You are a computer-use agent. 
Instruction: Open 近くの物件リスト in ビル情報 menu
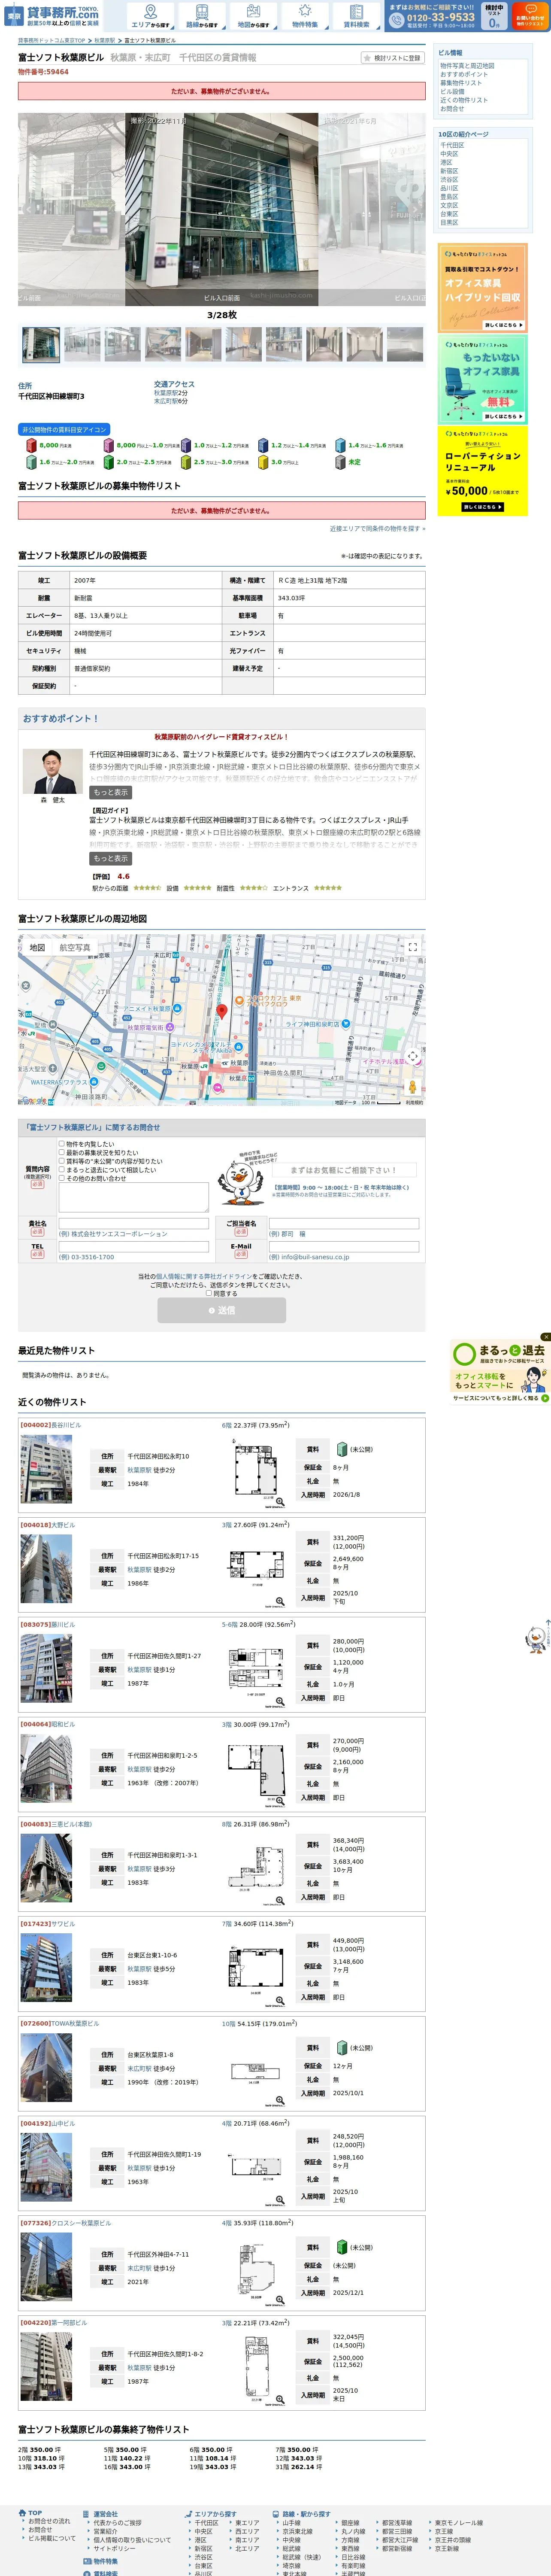pyautogui.click(x=464, y=100)
